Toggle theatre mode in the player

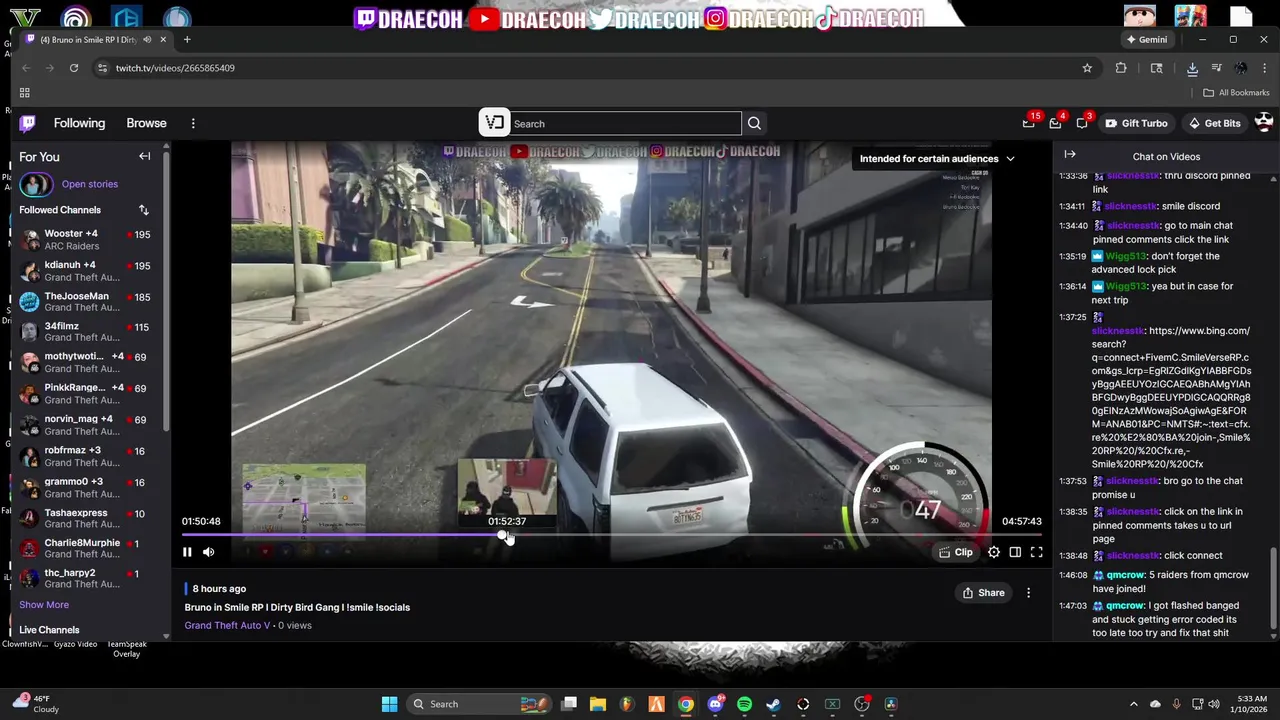tap(1015, 552)
